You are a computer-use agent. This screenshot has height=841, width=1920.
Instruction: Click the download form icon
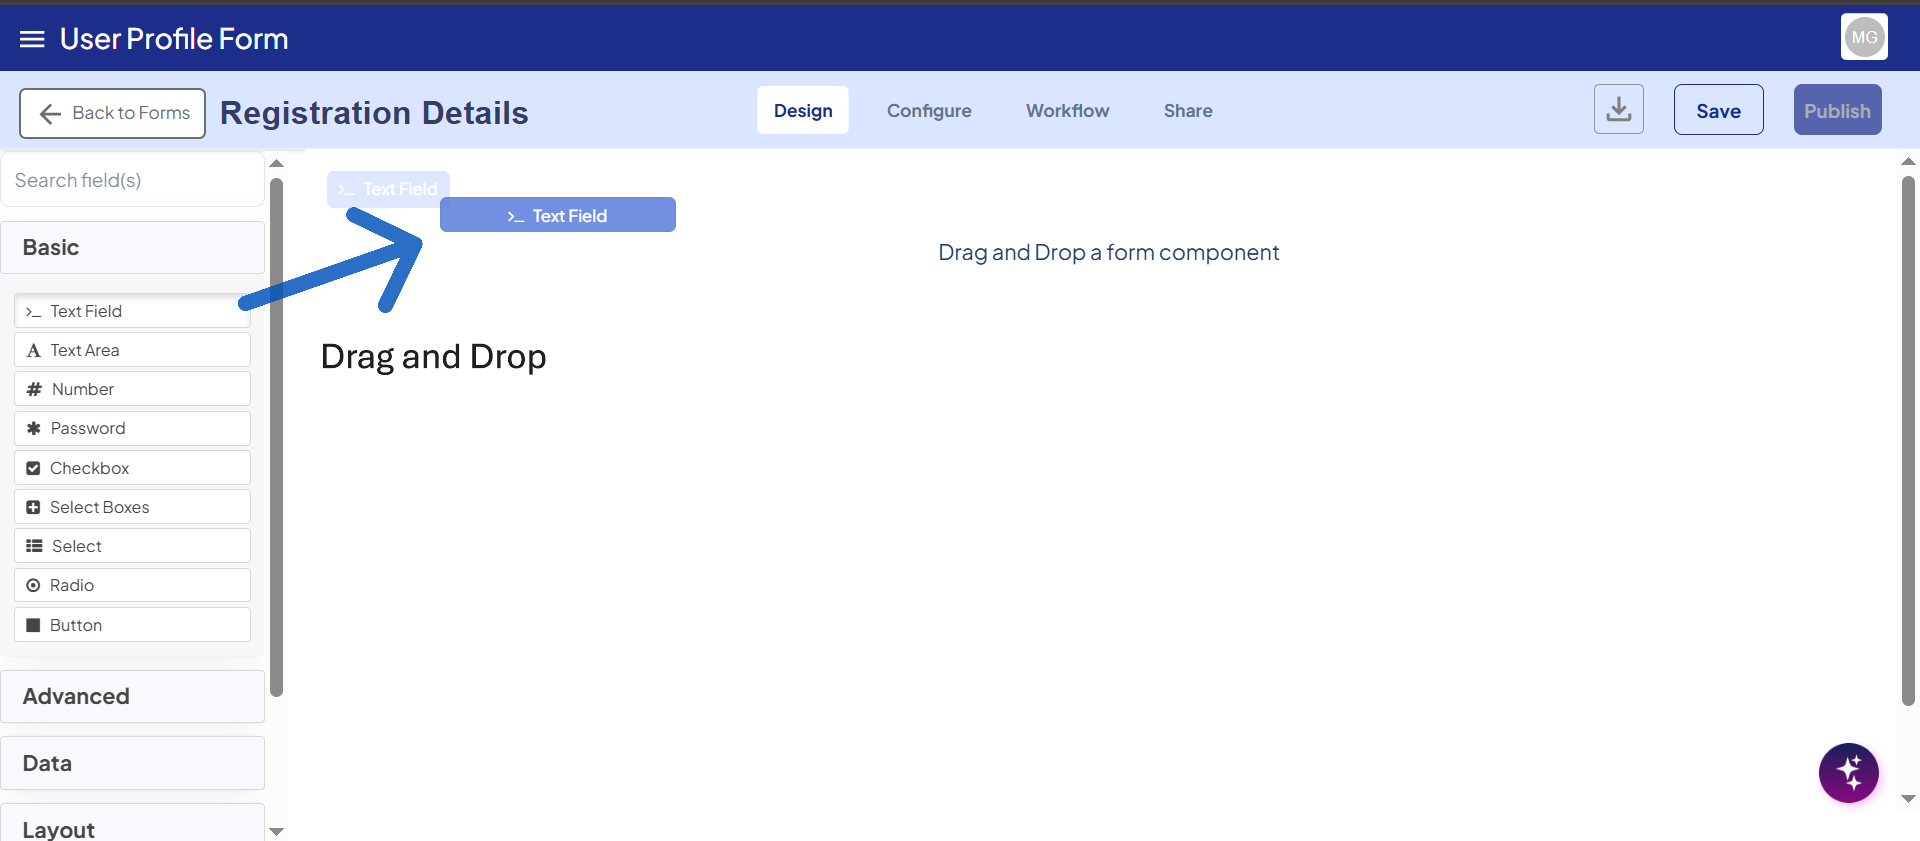(x=1618, y=110)
